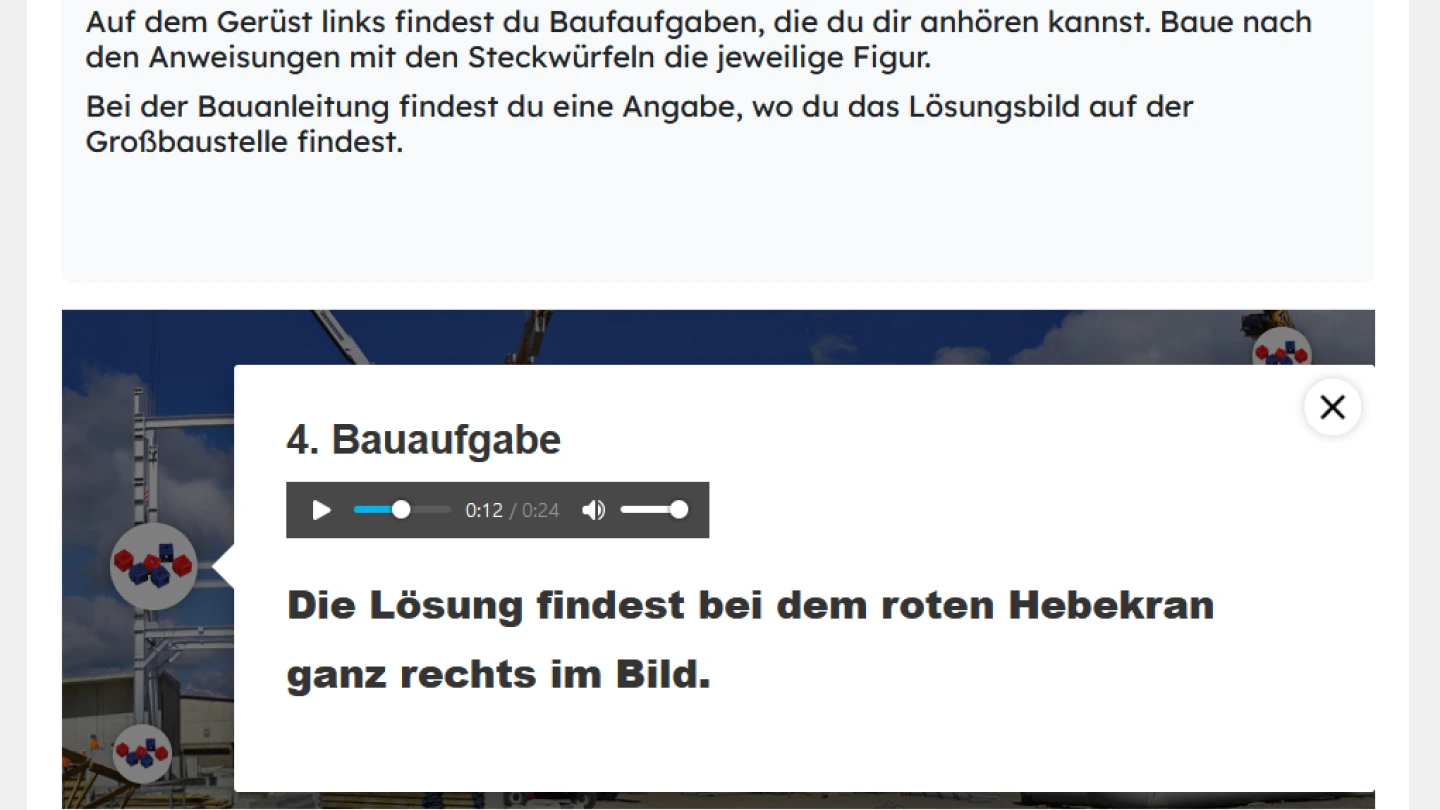Click the audio progress slider handle
Image resolution: width=1440 pixels, height=810 pixels.
click(x=401, y=510)
